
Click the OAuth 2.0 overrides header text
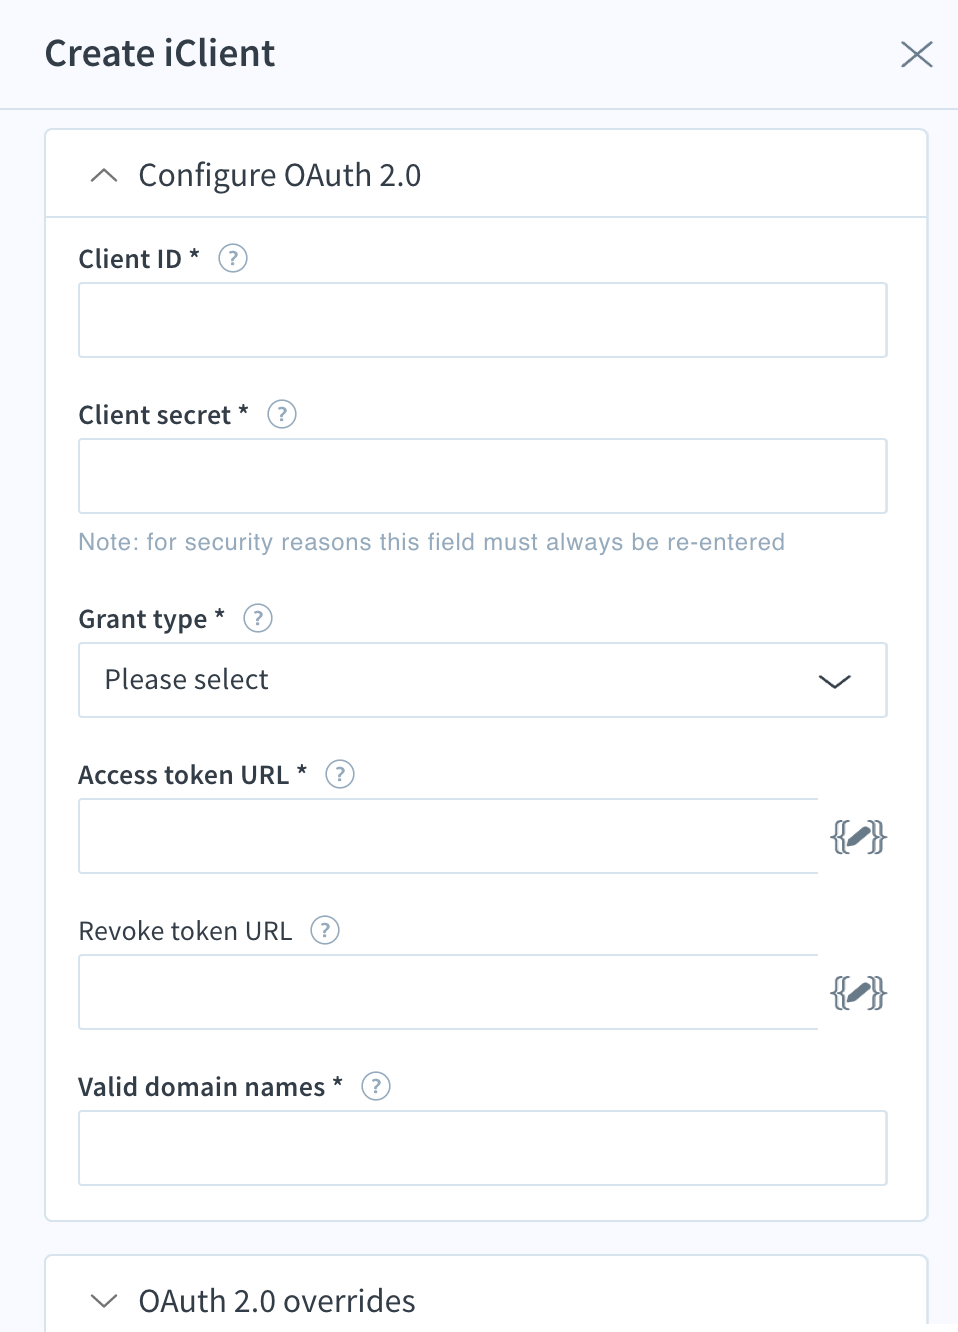(x=277, y=1301)
